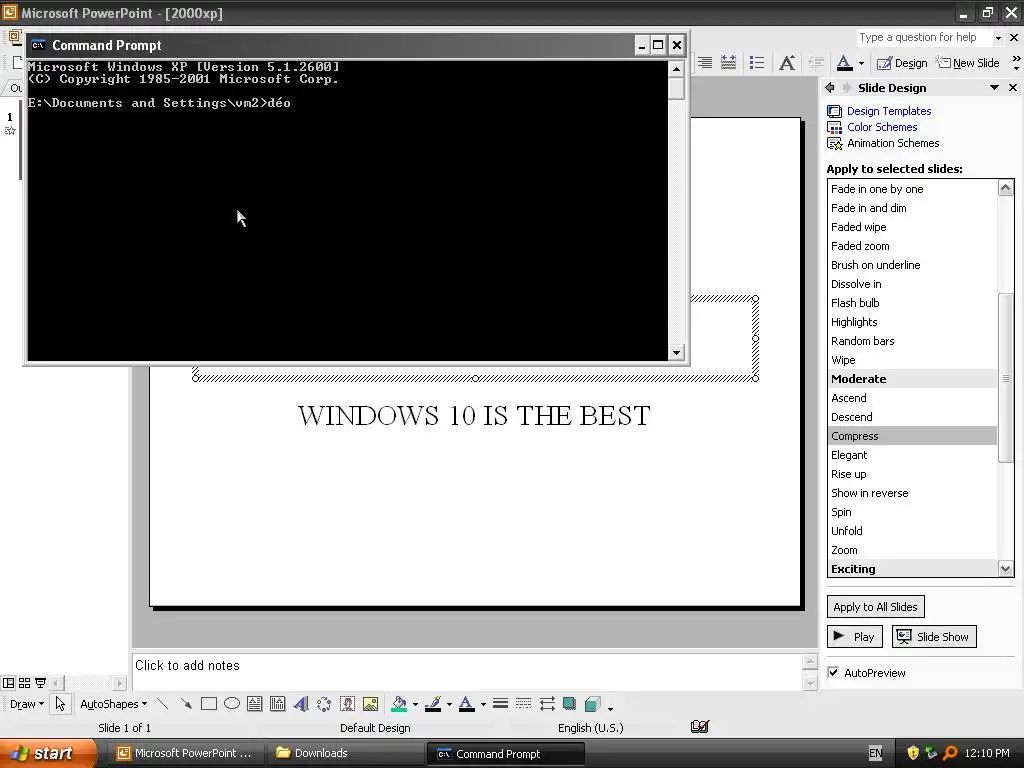
Task: Open Animation Schemes link
Action: pyautogui.click(x=893, y=143)
